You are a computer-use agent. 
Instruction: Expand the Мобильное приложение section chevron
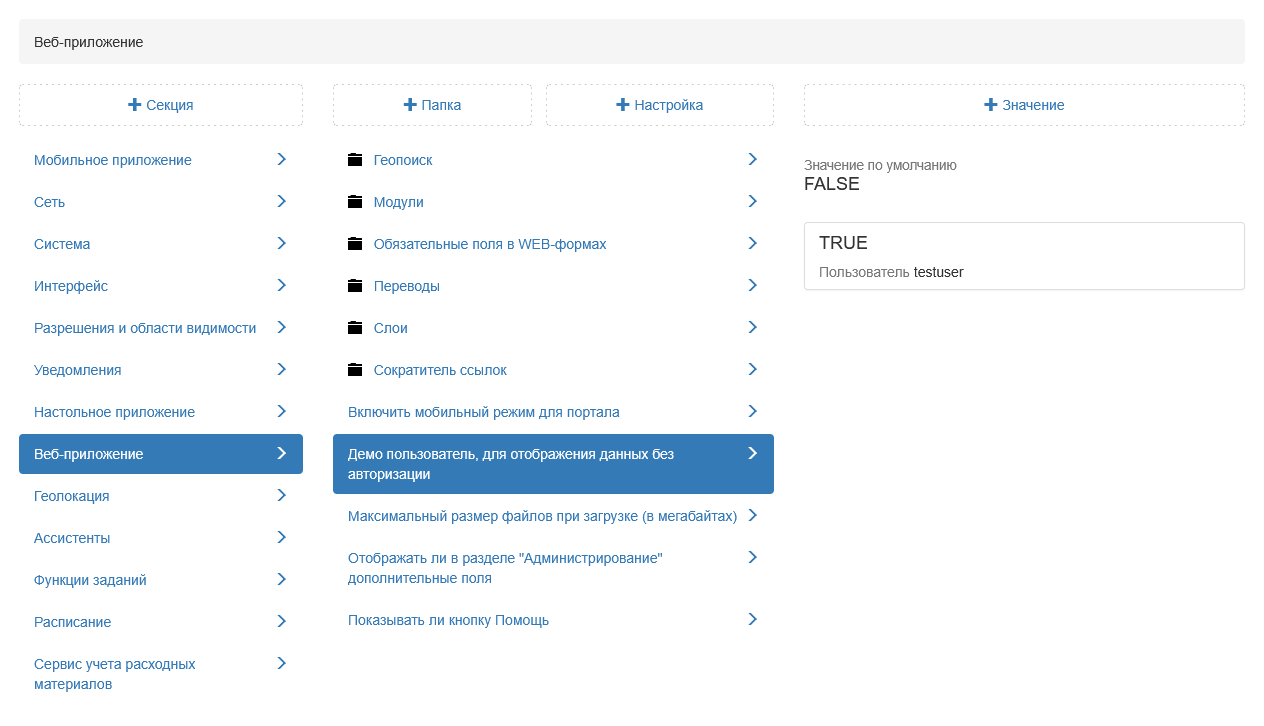(x=282, y=159)
